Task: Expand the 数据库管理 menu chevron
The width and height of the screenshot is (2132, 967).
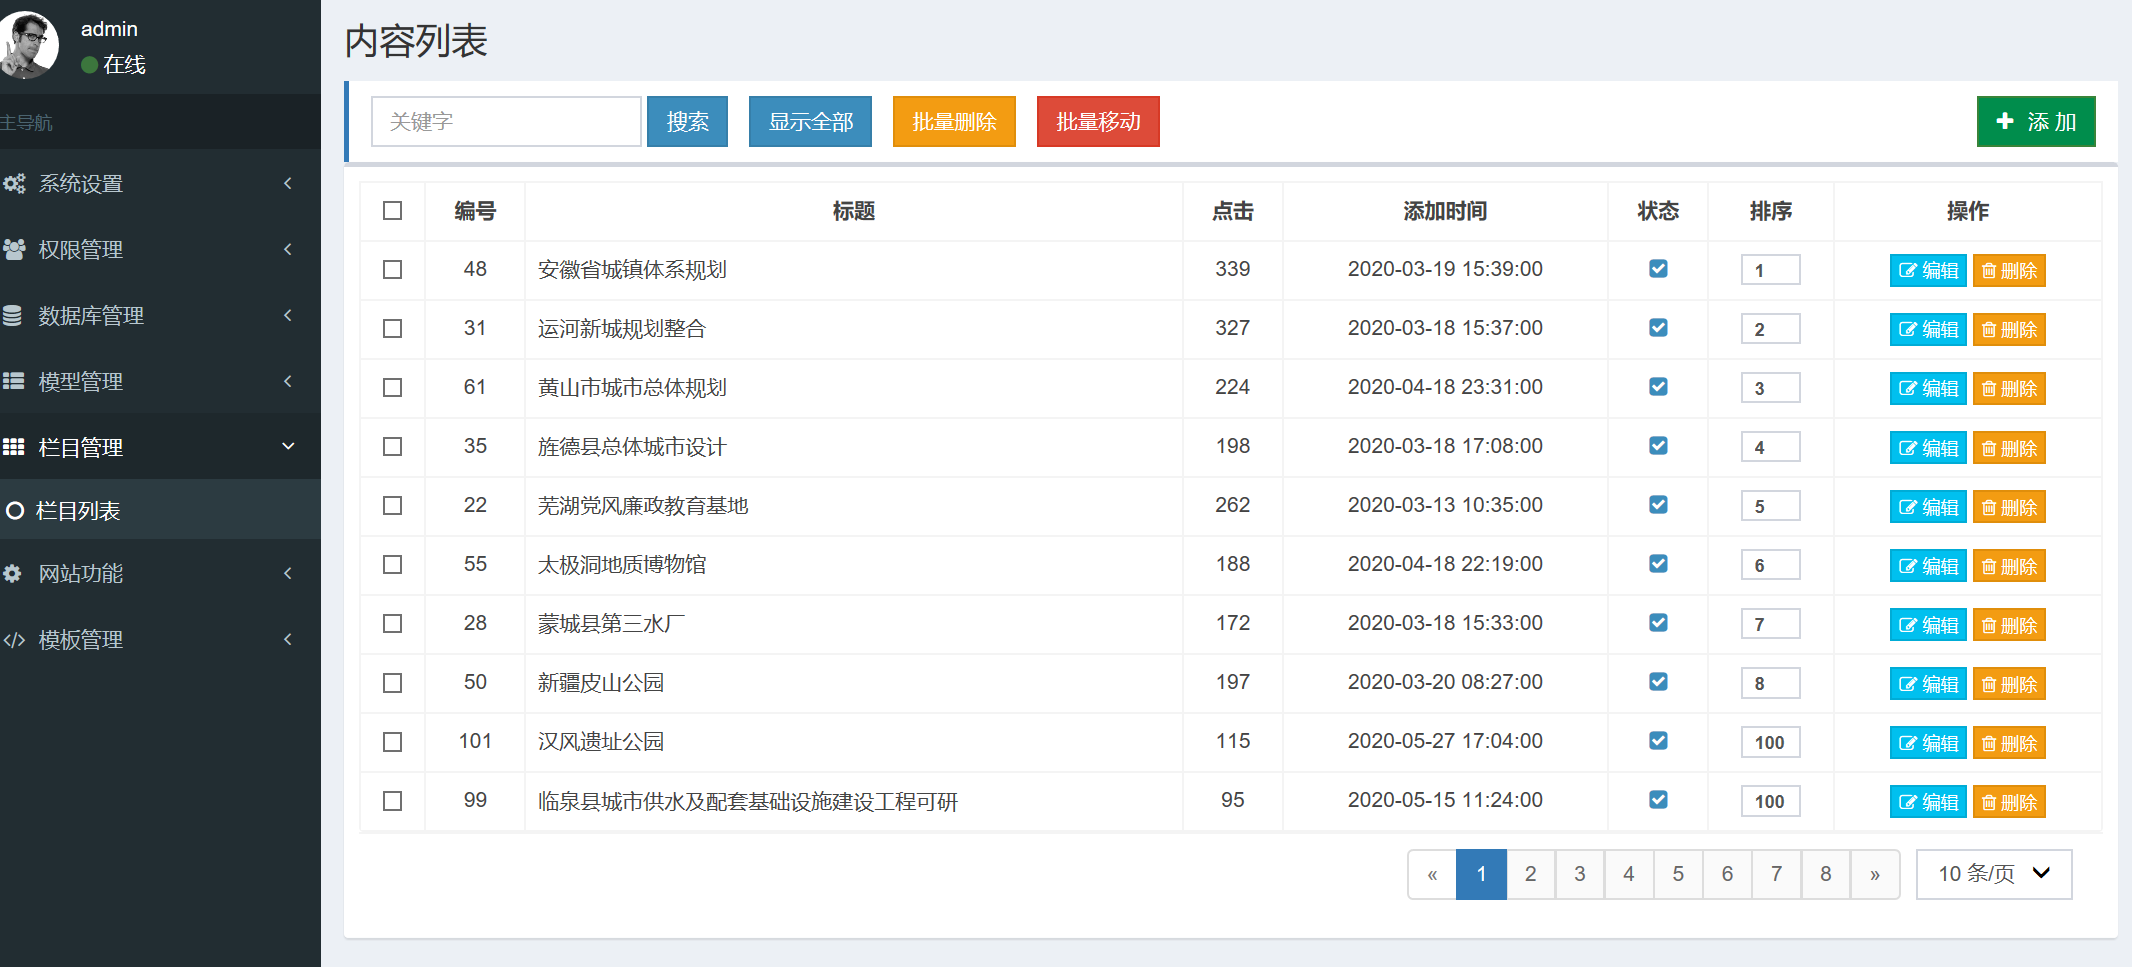Action: (288, 315)
